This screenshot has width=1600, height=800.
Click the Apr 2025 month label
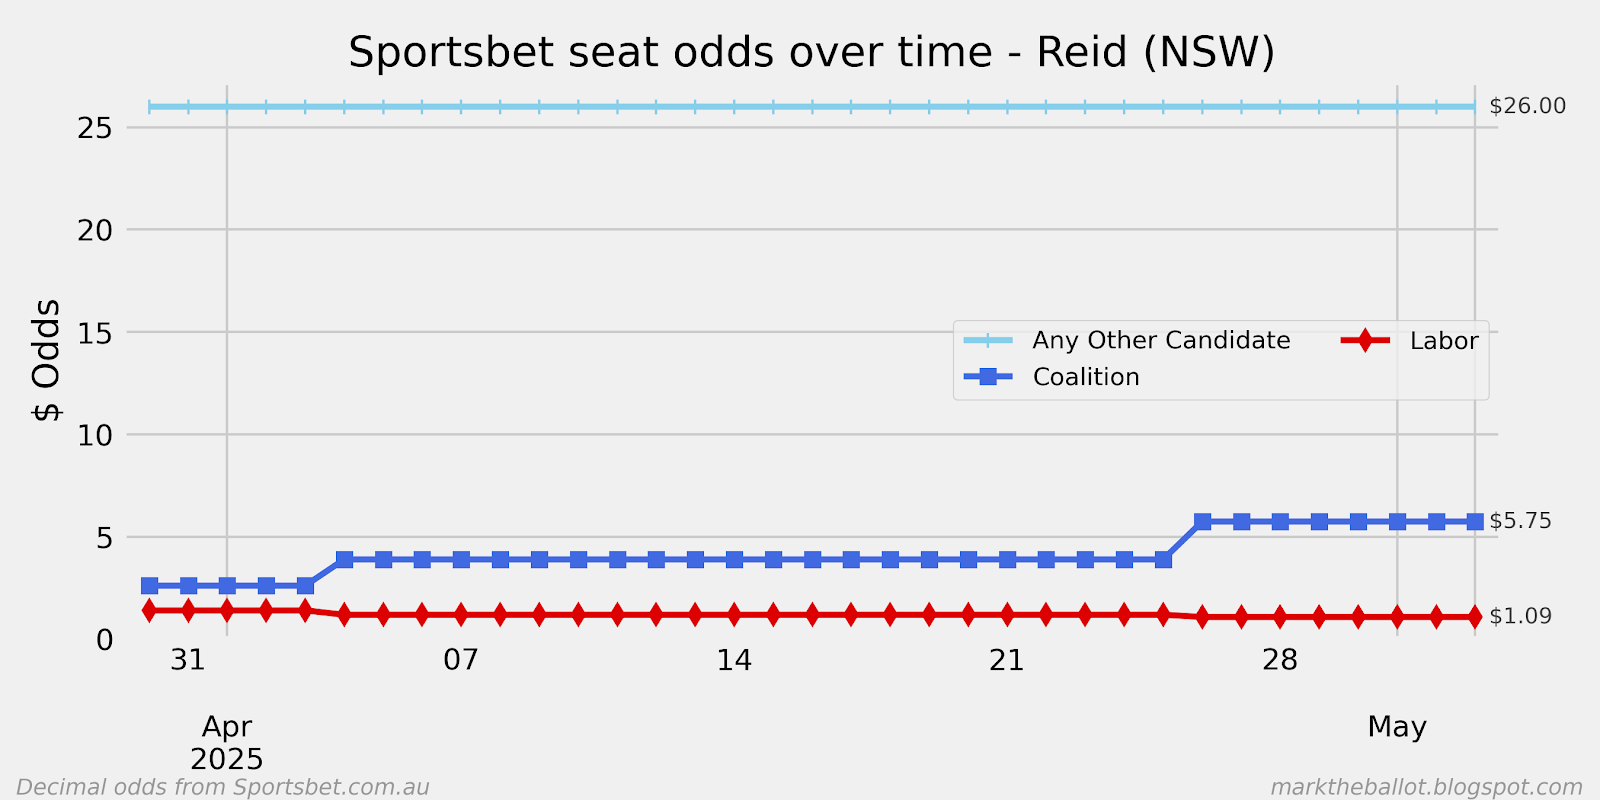pyautogui.click(x=227, y=743)
